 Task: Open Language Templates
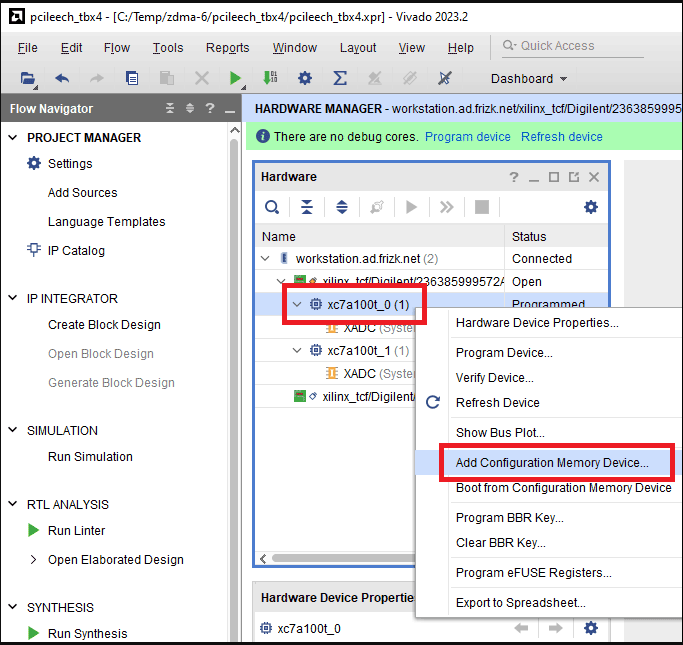(x=106, y=222)
